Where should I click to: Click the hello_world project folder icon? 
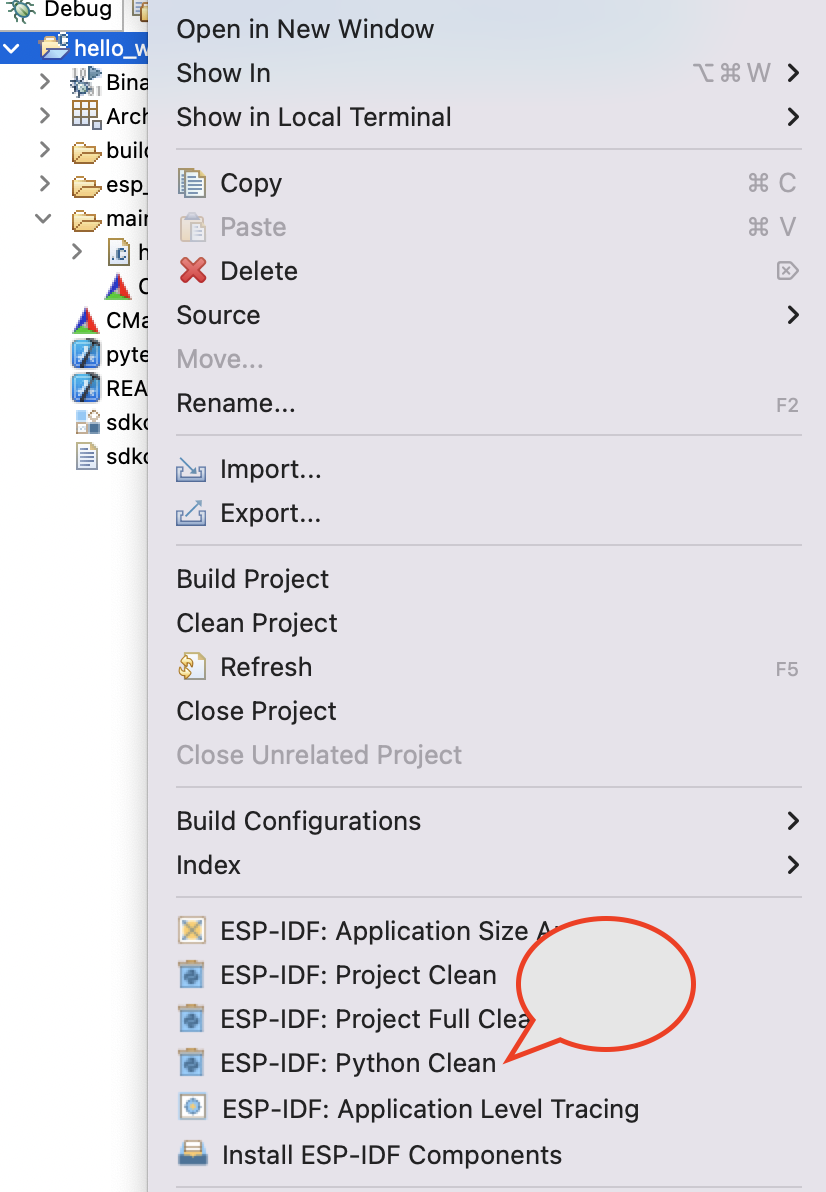click(54, 46)
